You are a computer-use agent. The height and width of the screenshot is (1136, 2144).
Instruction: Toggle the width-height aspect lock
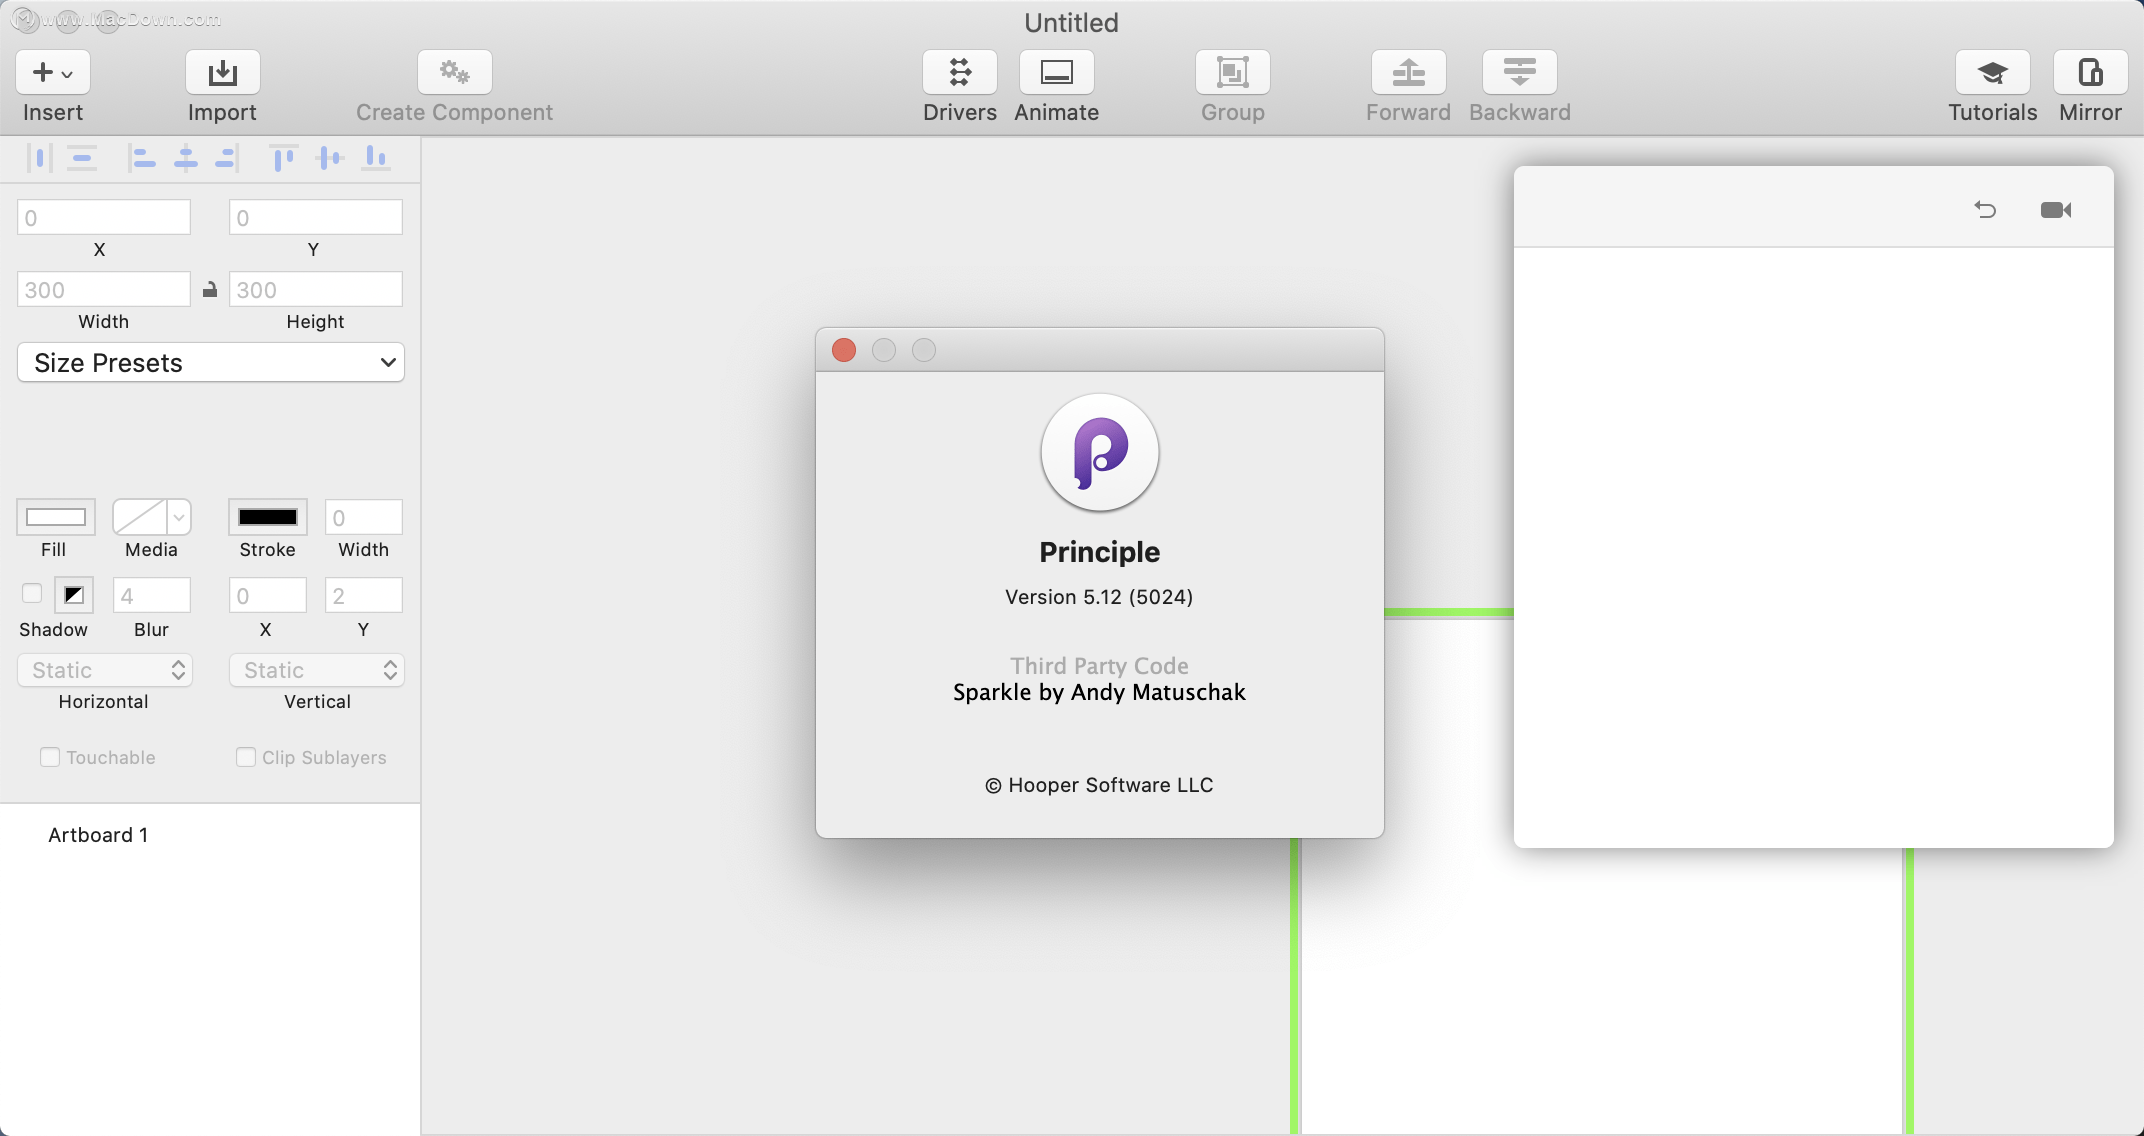click(210, 289)
